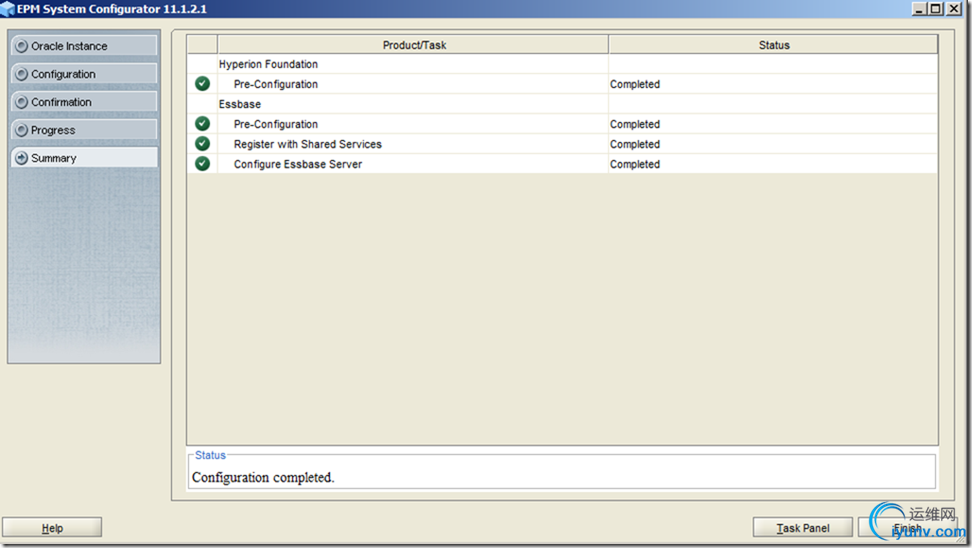Screen dimensions: 972x548
Task: Click Completed status of Configure Essbase Server
Action: pos(635,164)
